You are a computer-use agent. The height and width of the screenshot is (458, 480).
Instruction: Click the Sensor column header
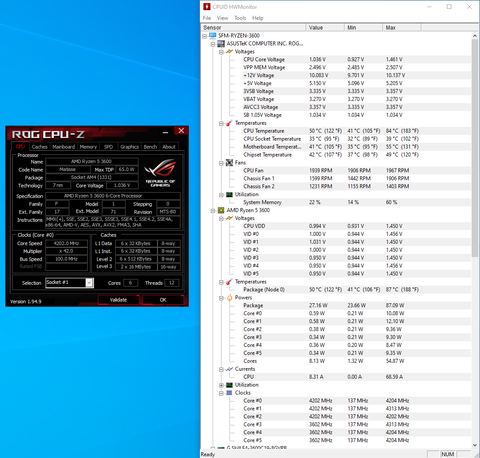(253, 28)
